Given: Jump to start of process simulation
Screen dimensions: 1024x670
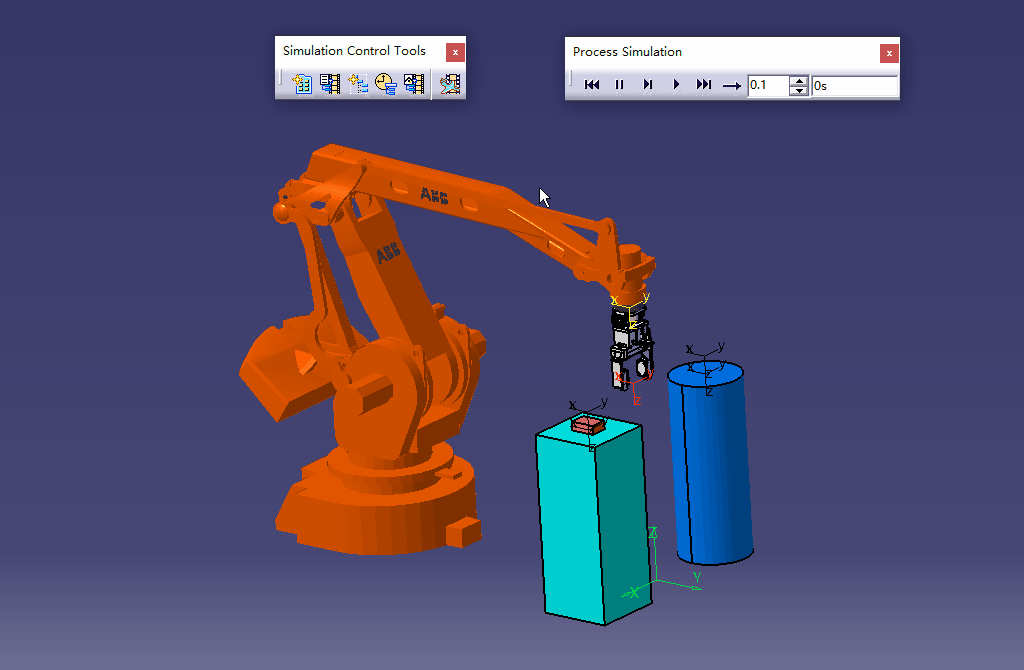Looking at the screenshot, I should coord(592,85).
